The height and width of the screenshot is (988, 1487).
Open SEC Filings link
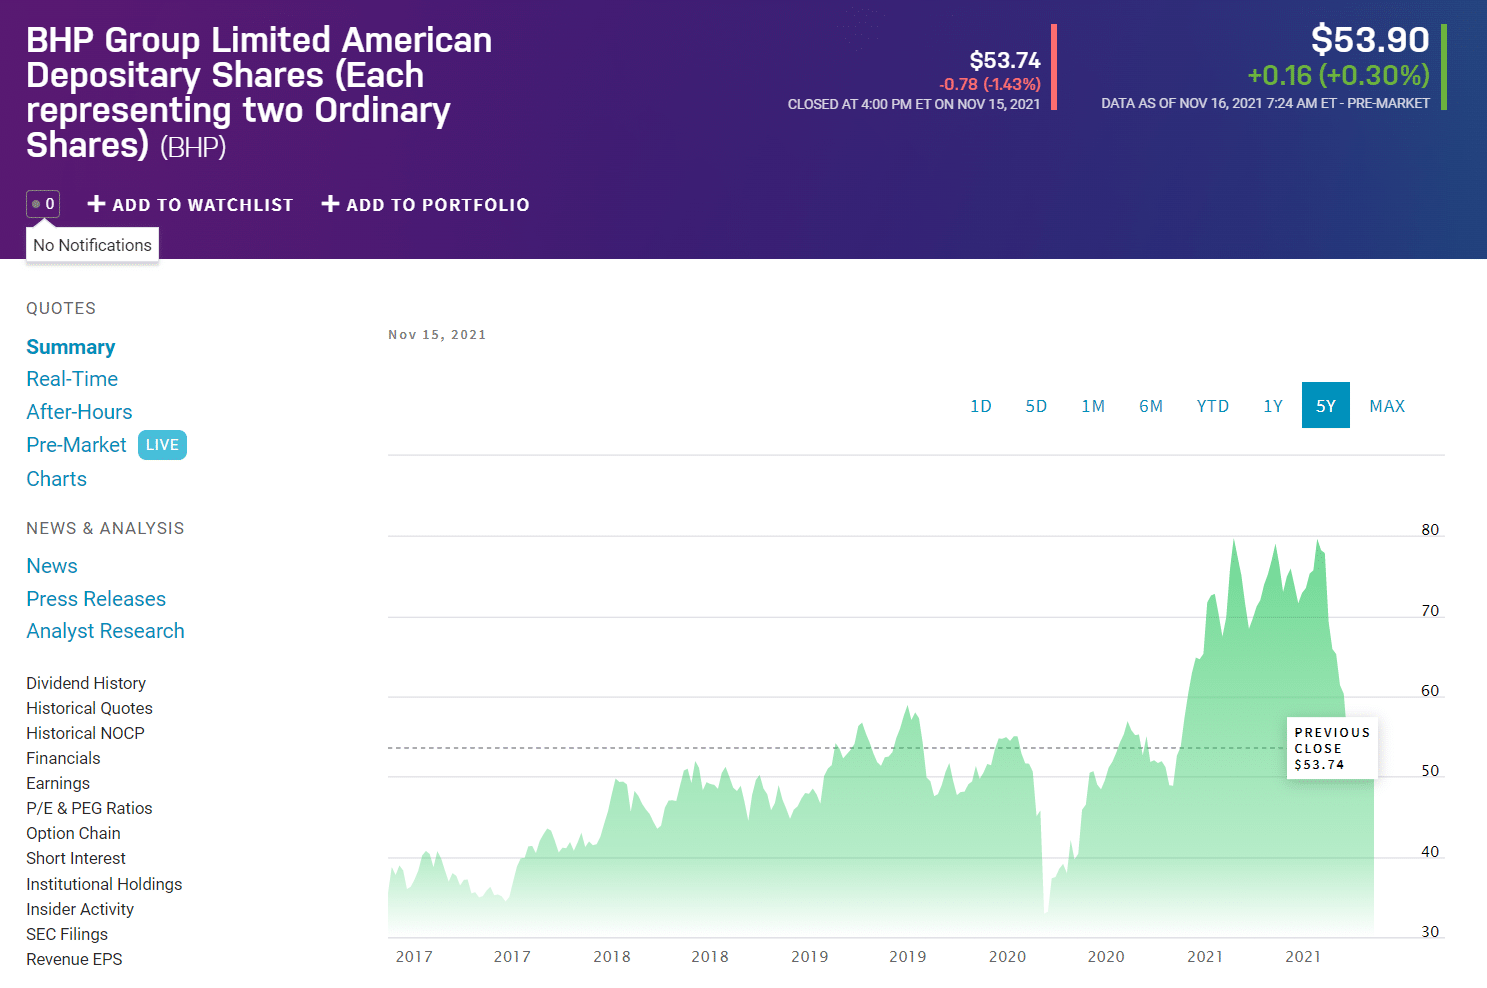click(67, 934)
